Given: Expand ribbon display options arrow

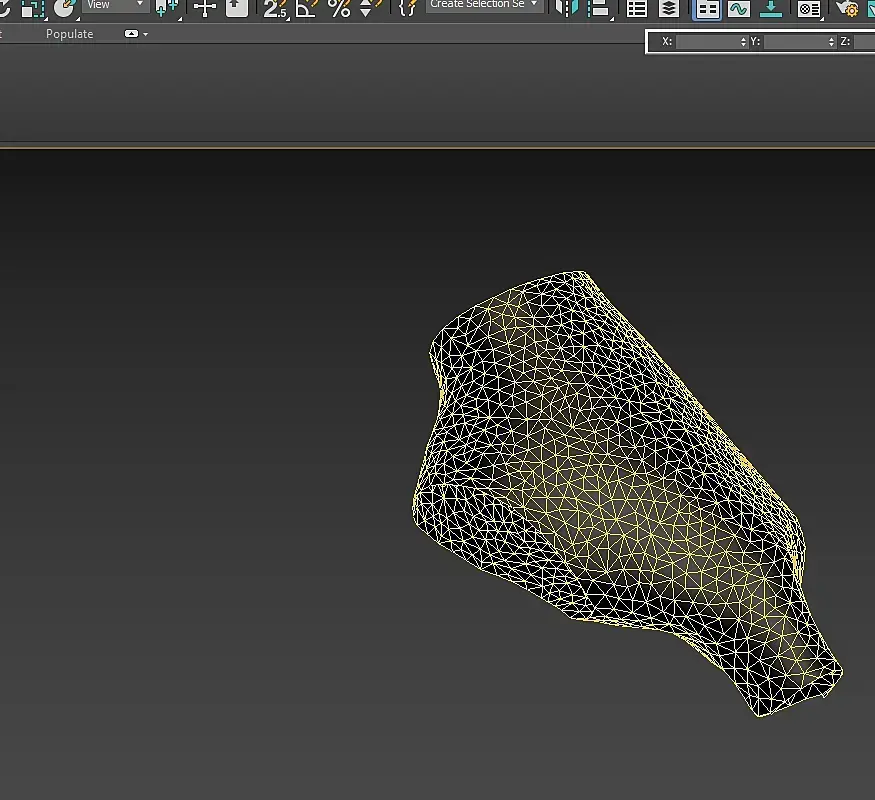Looking at the screenshot, I should (146, 35).
